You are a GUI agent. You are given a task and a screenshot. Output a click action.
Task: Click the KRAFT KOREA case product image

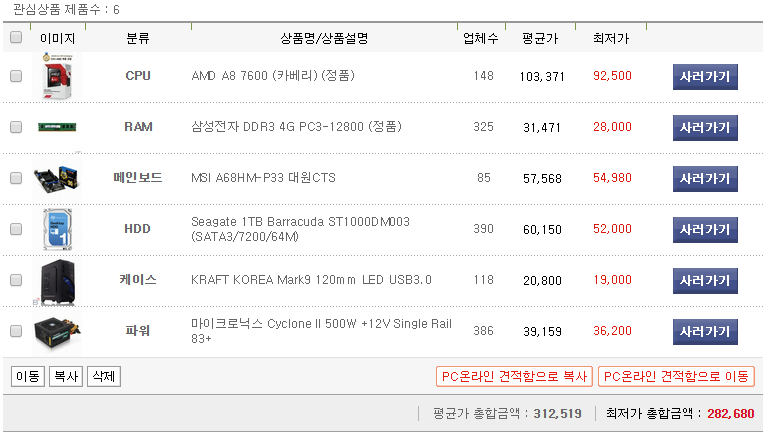(58, 280)
